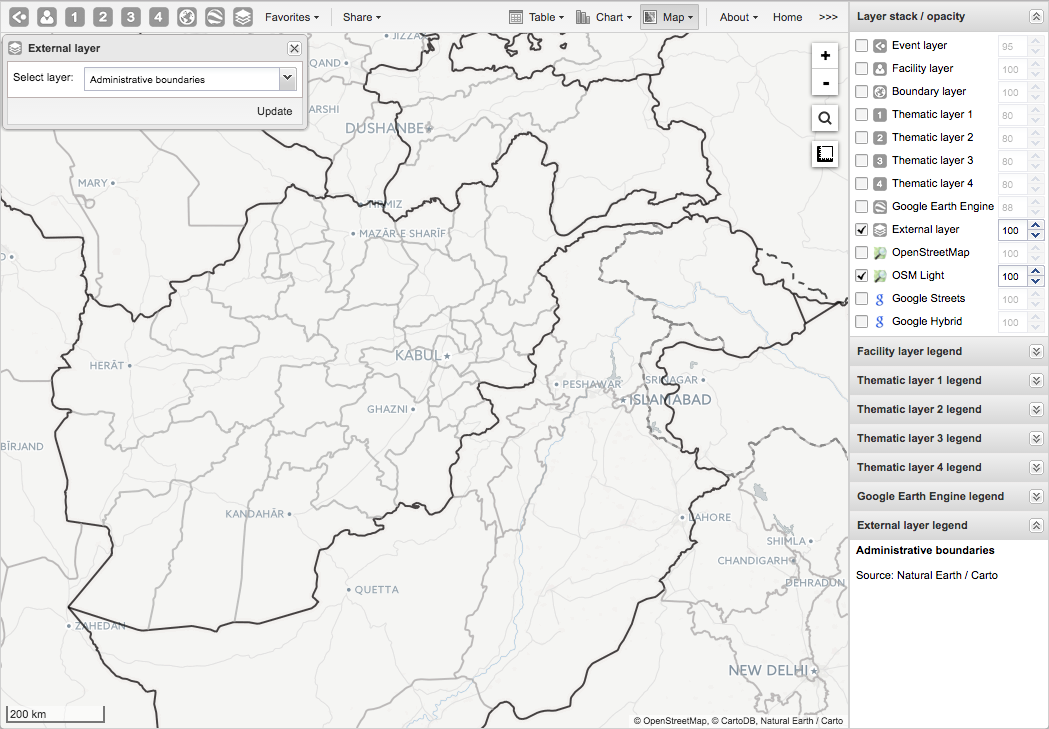Open the Thematic layer 1 tool

tap(74, 16)
